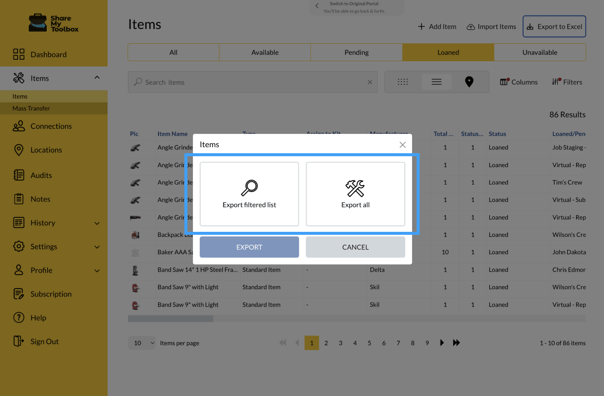The width and height of the screenshot is (604, 396).
Task: Choose the Export all option
Action: [355, 194]
